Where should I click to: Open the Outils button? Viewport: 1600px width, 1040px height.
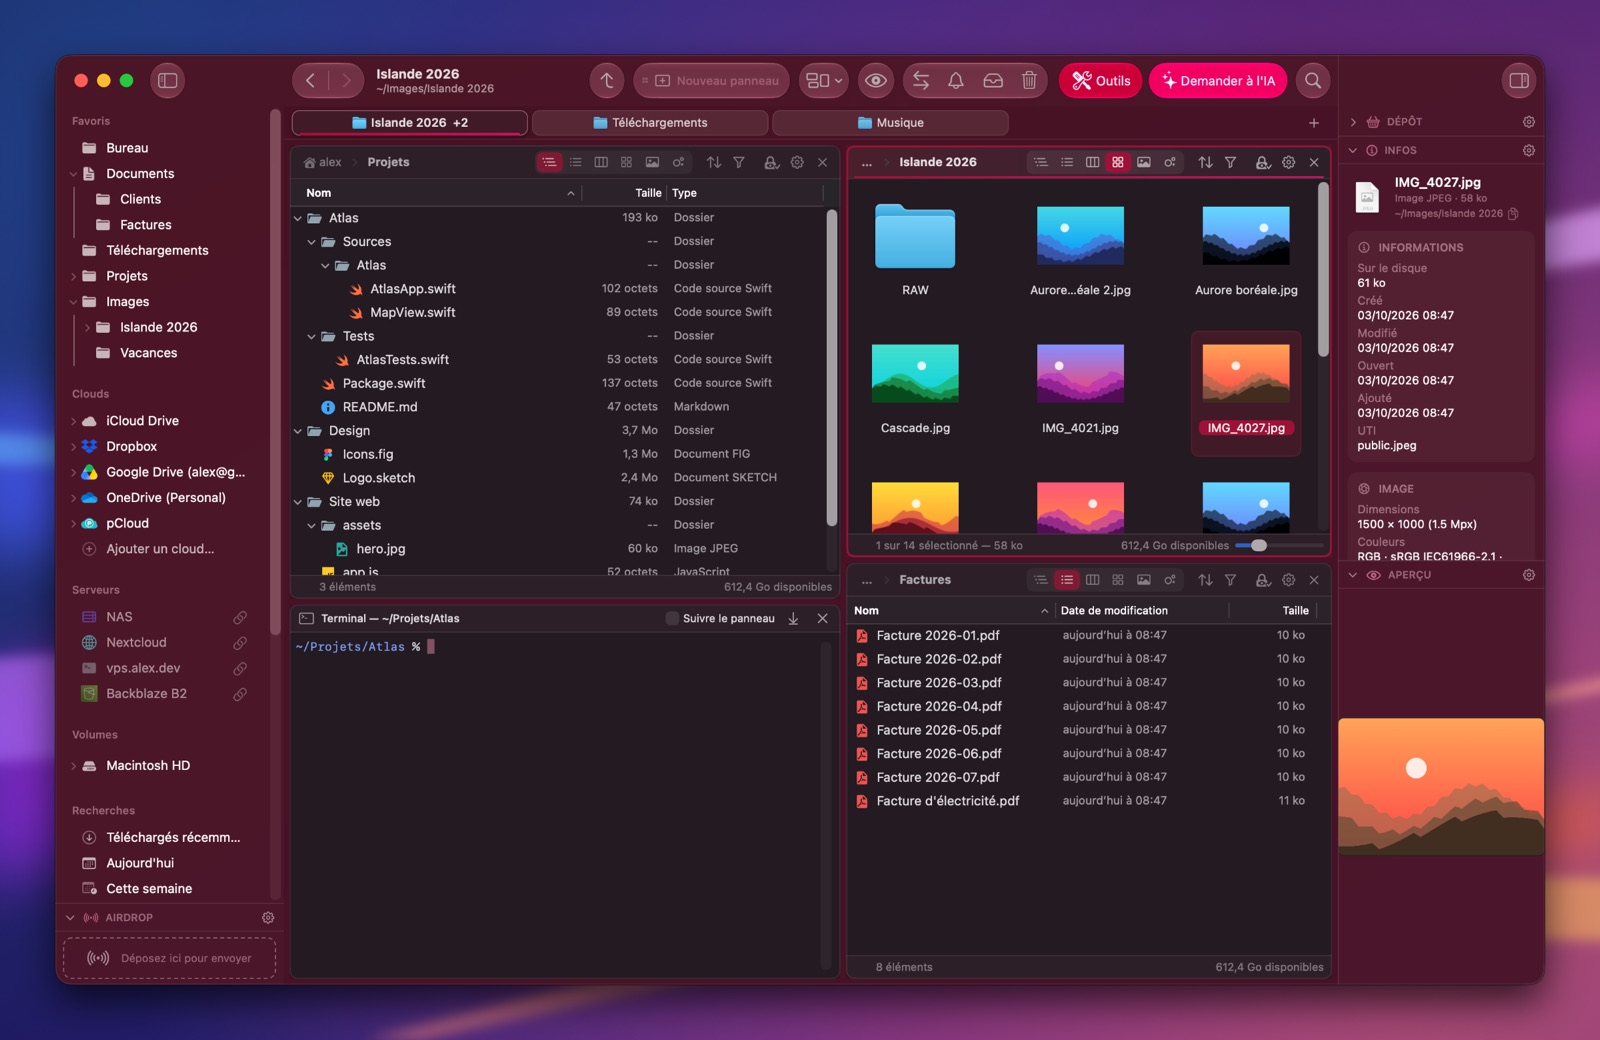coord(1100,81)
